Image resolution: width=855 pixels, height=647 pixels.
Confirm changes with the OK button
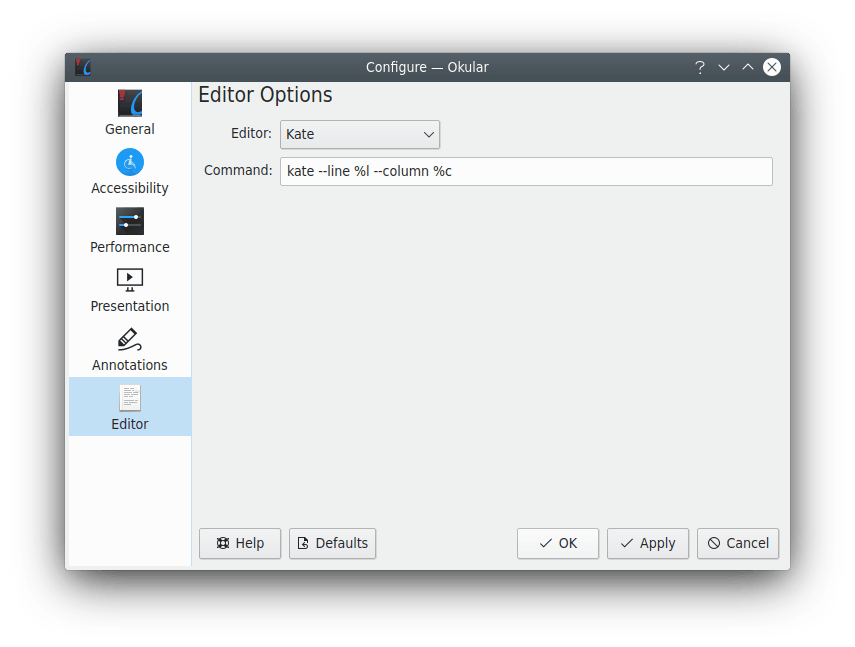[558, 543]
